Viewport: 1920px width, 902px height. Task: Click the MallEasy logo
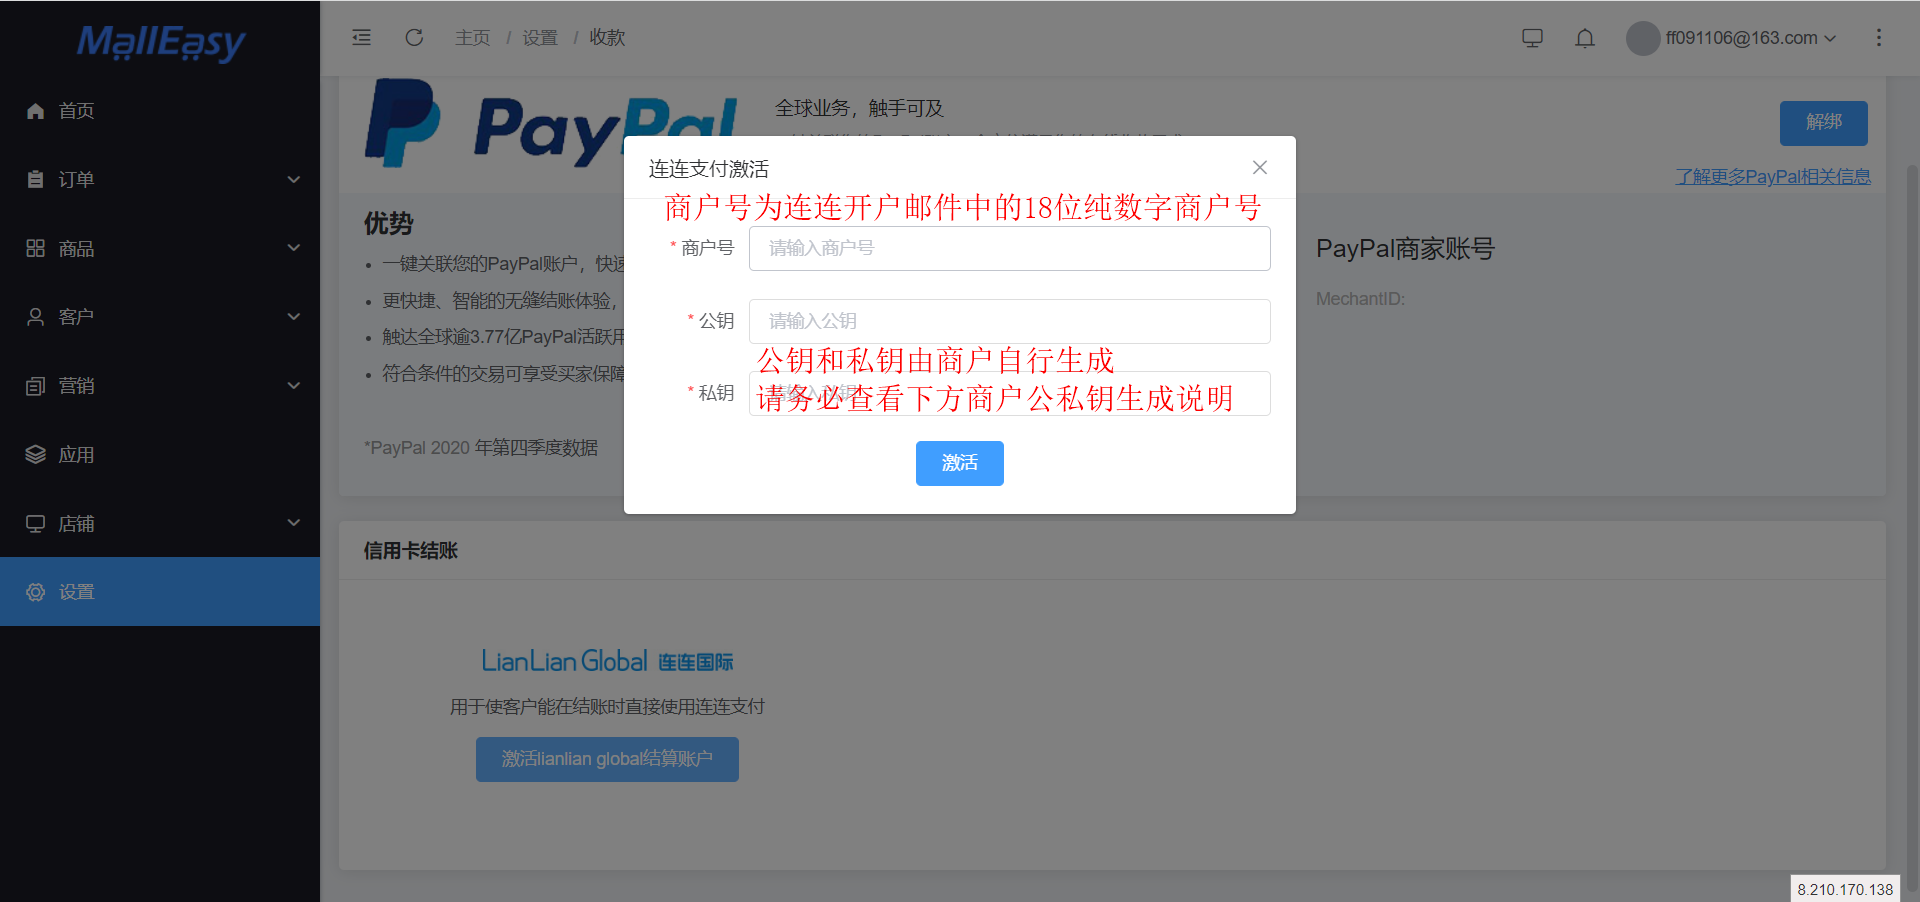coord(161,42)
